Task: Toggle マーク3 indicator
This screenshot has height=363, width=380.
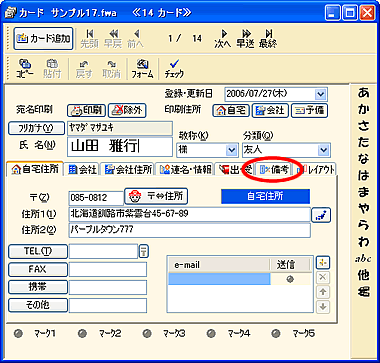Action: click(x=147, y=333)
